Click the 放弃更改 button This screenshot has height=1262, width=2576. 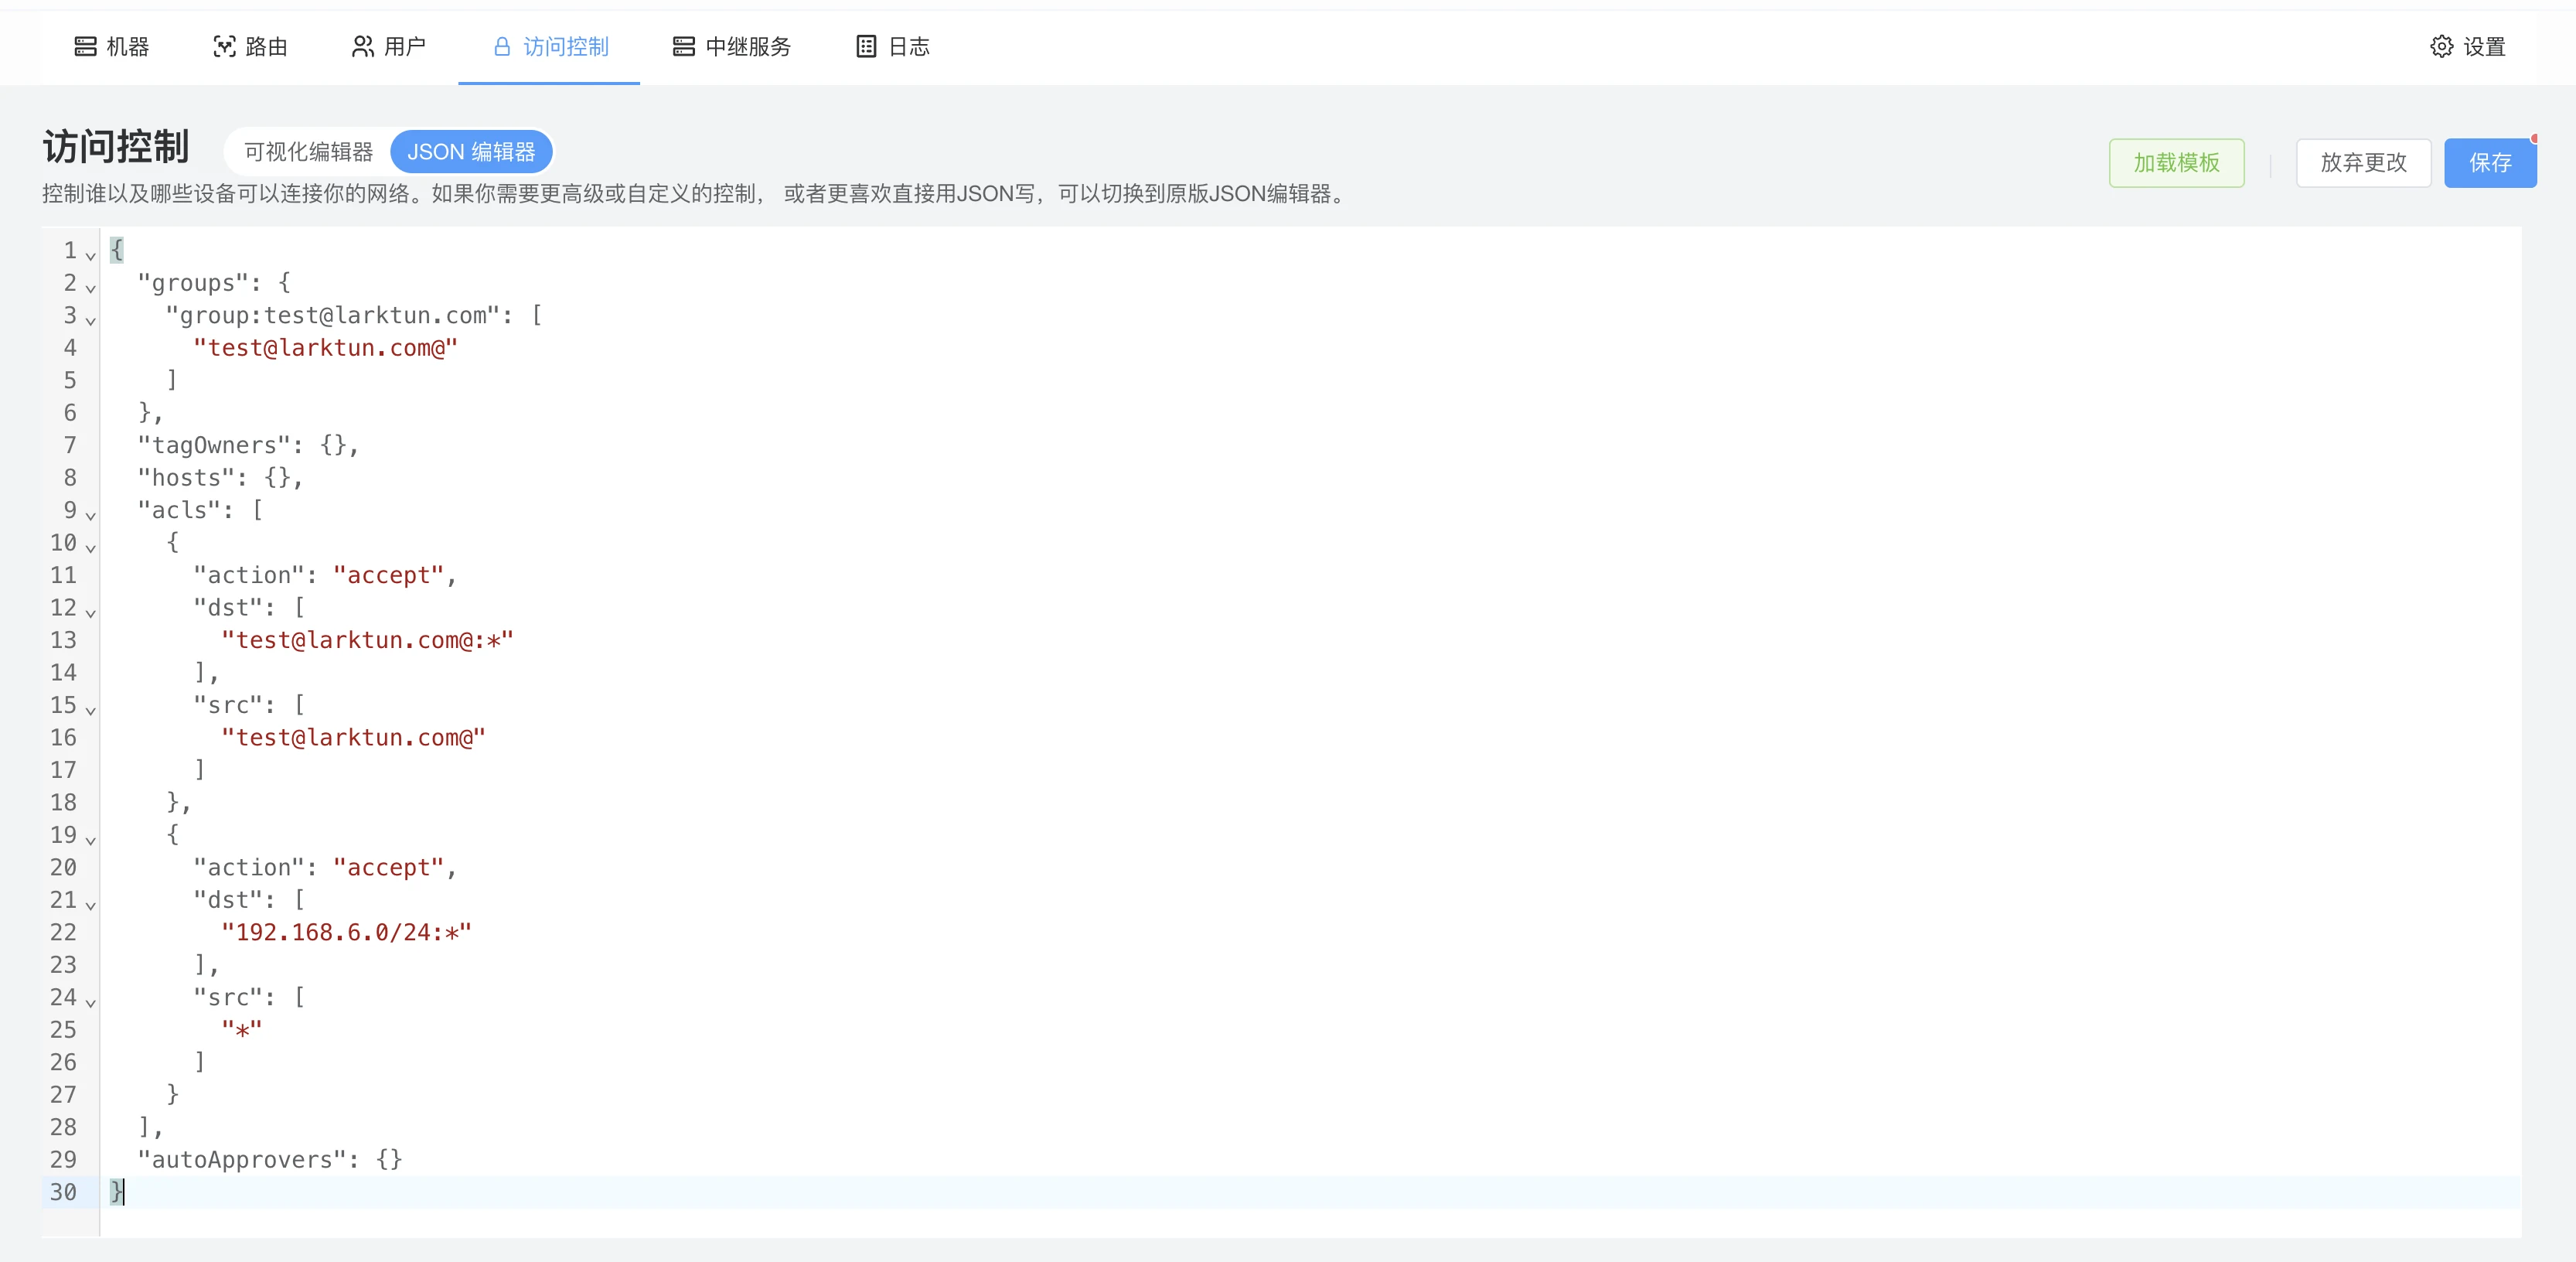click(2363, 163)
